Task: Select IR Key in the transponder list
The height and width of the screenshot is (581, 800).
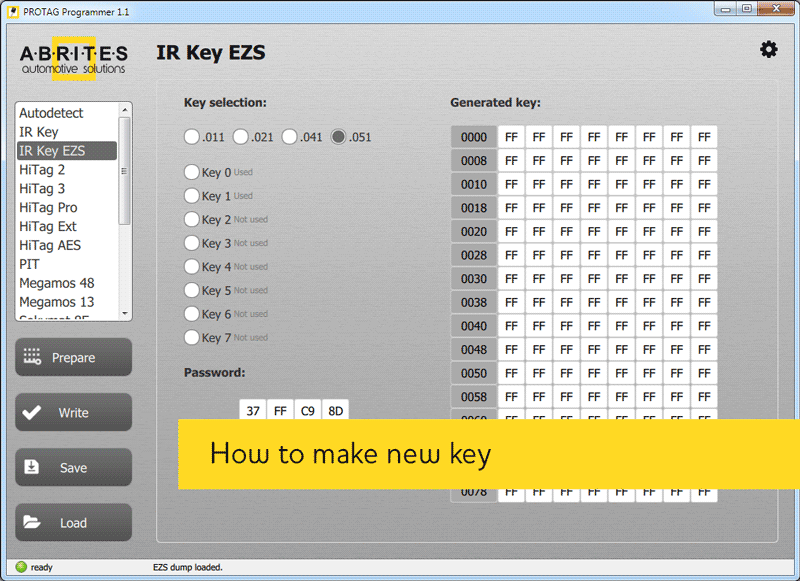Action: [67, 132]
